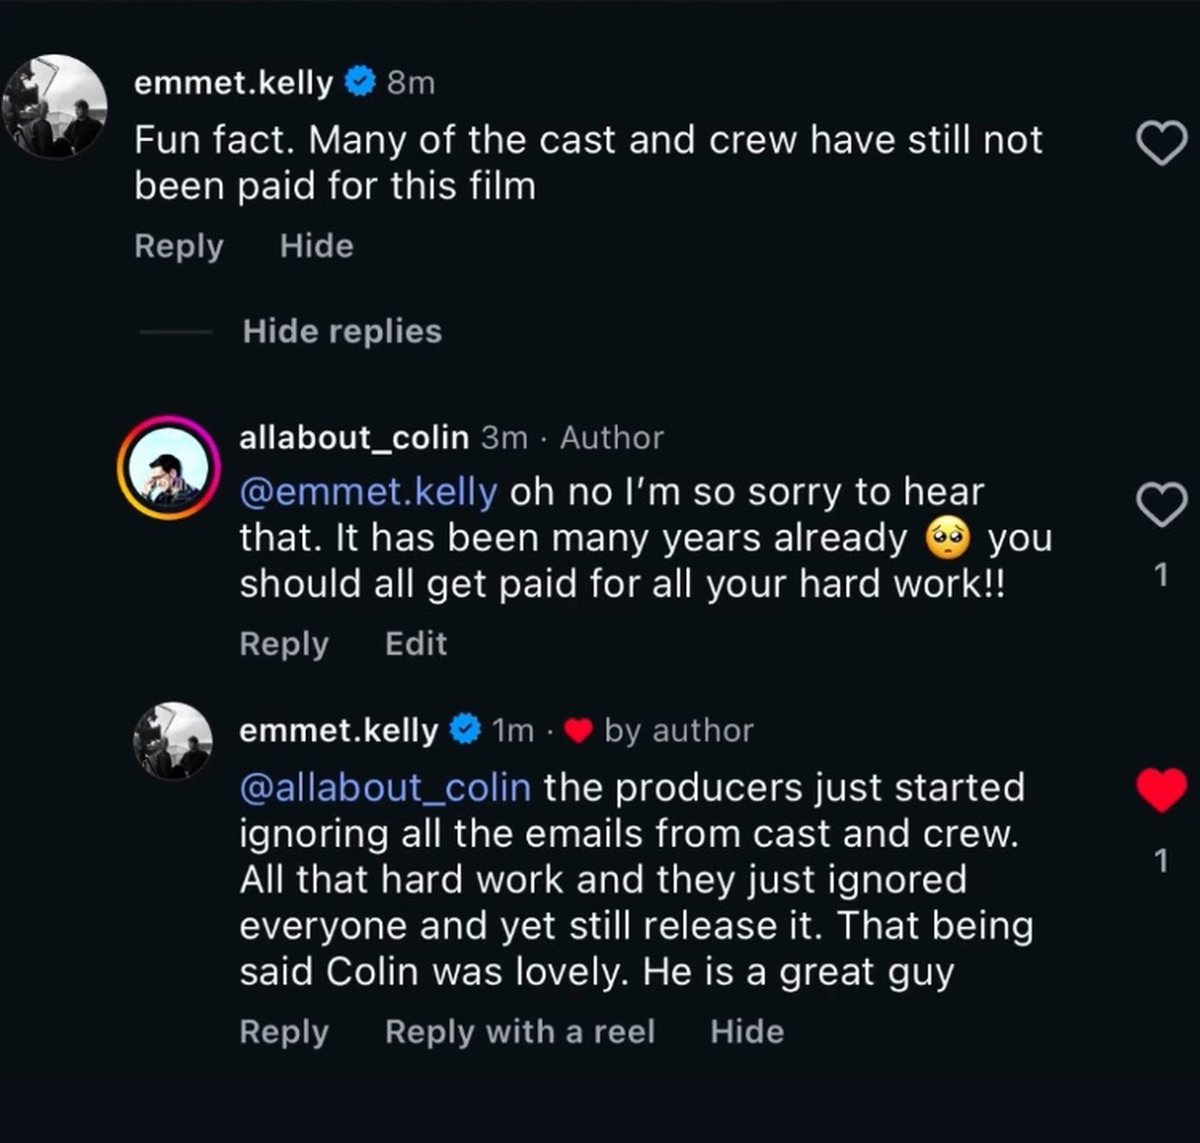Open allabout_colin's story ring avatar
This screenshot has width=1200, height=1143.
168,466
